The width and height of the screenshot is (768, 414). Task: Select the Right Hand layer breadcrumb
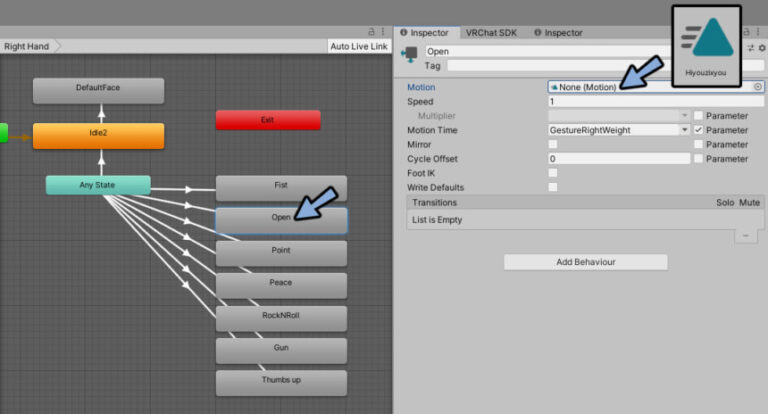click(x=28, y=47)
